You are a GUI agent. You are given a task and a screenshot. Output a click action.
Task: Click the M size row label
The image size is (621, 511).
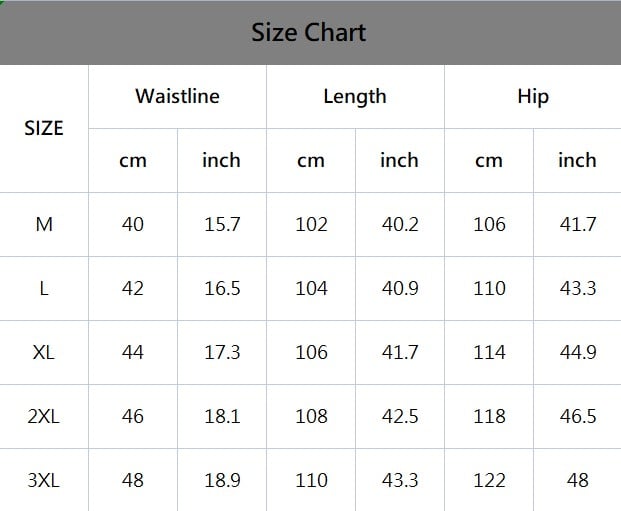click(x=44, y=224)
